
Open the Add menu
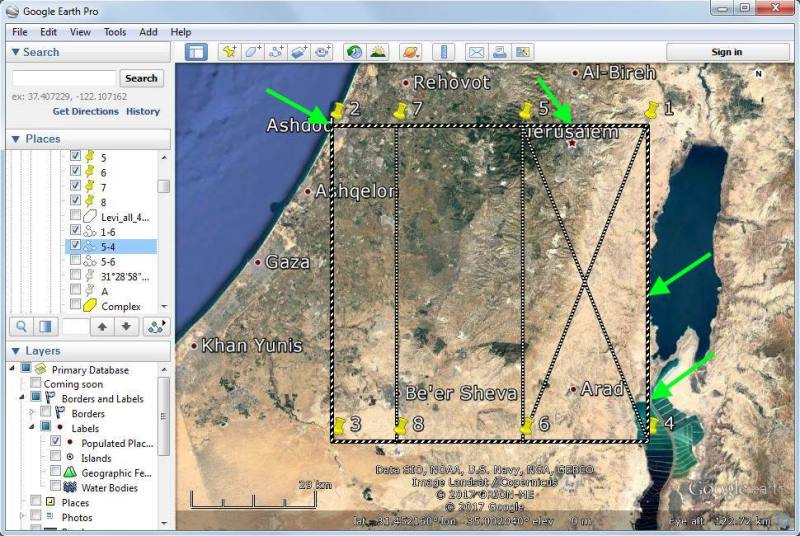(x=148, y=32)
